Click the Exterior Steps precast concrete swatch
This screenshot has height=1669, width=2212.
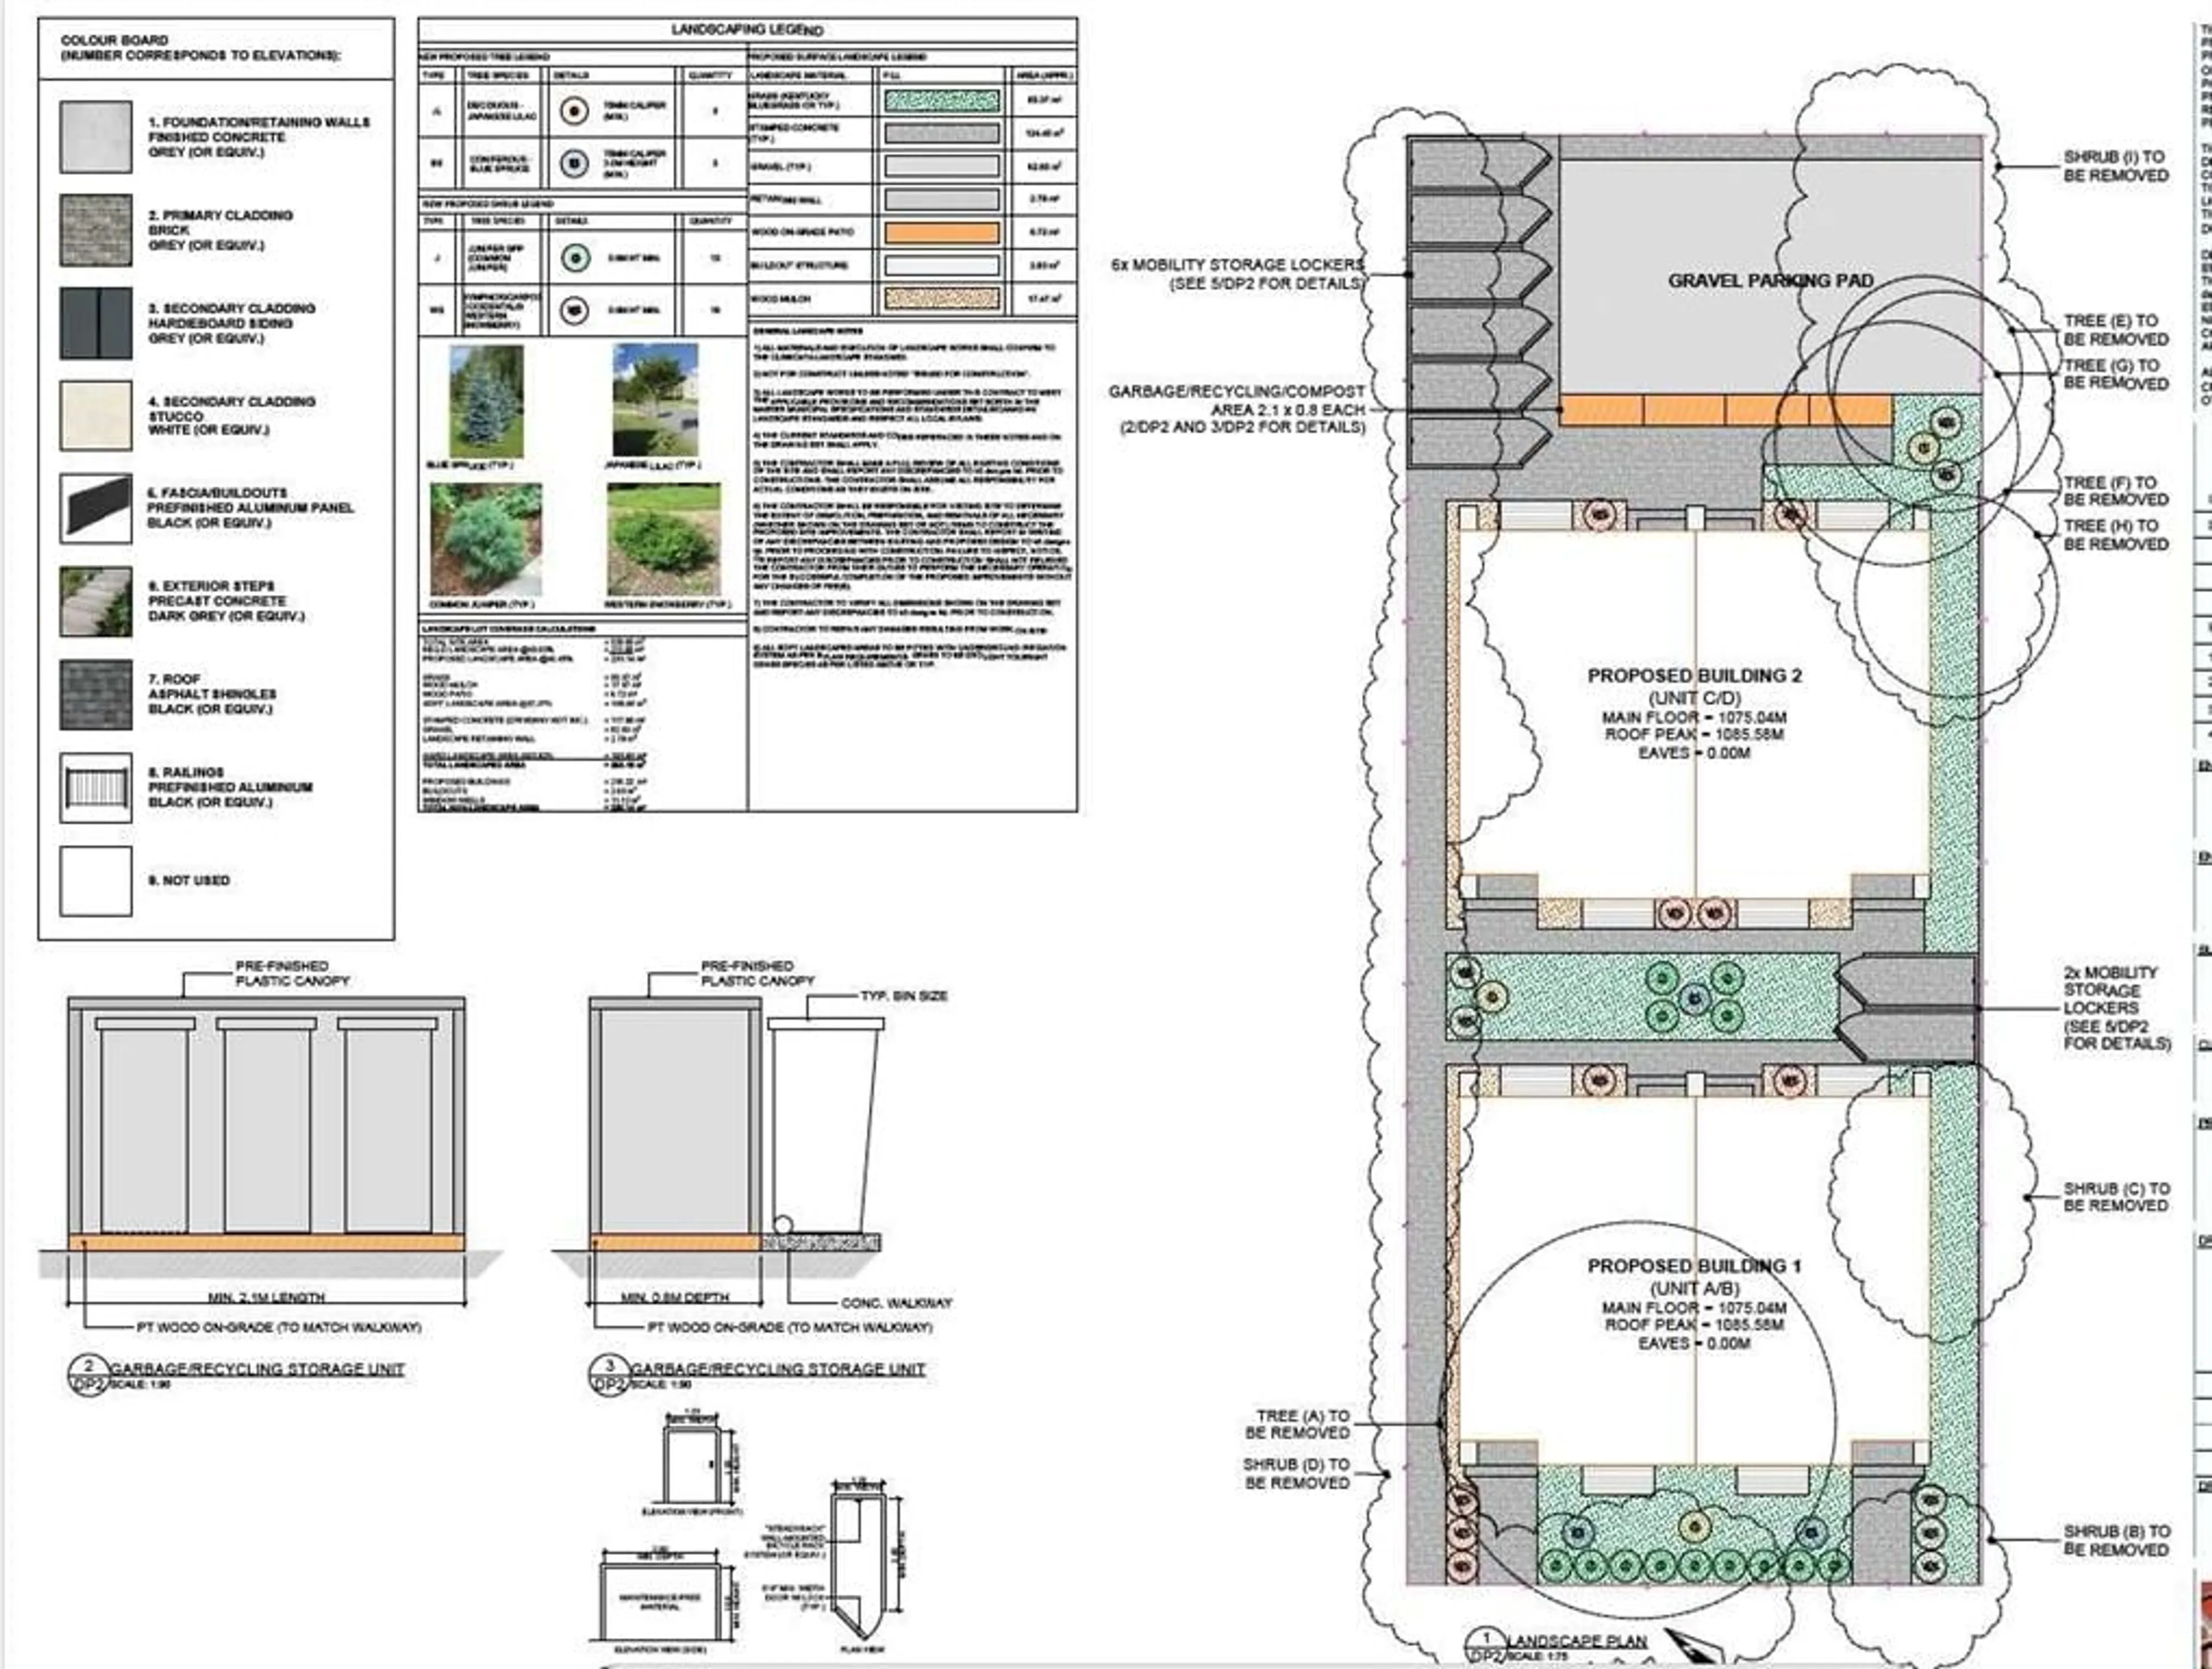95,601
